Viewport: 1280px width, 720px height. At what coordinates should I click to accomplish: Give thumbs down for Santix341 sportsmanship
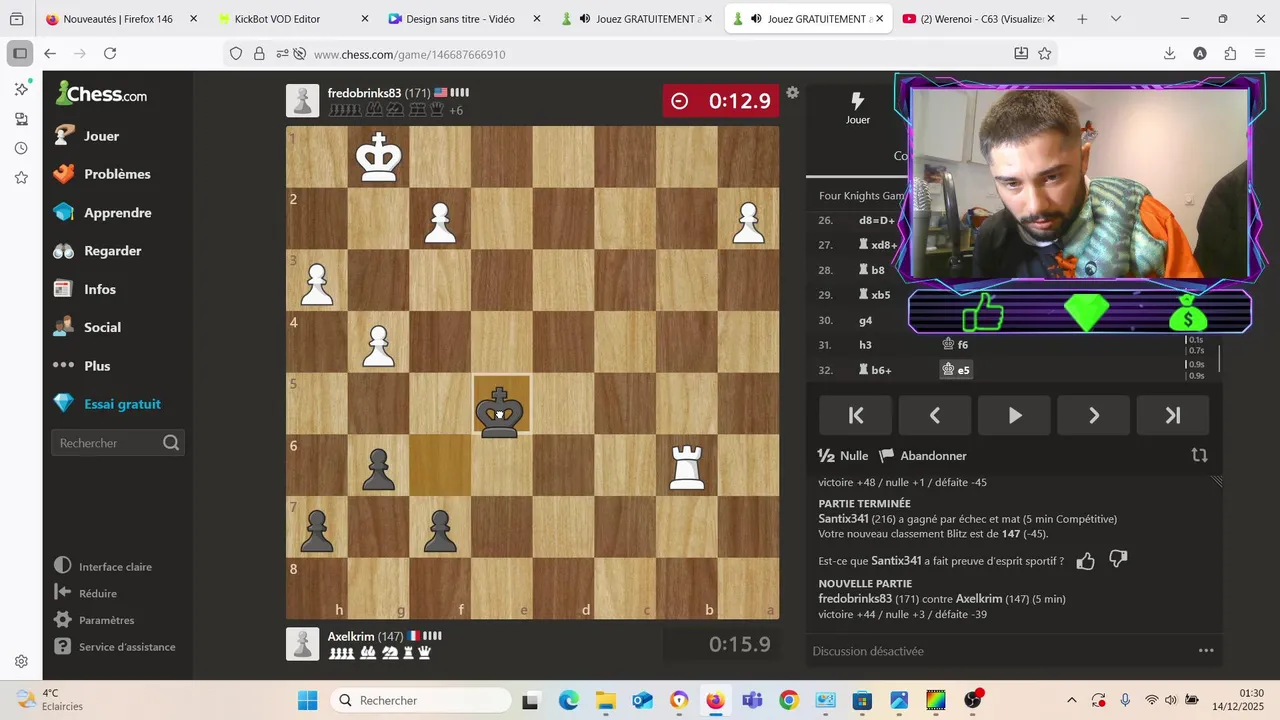1118,560
